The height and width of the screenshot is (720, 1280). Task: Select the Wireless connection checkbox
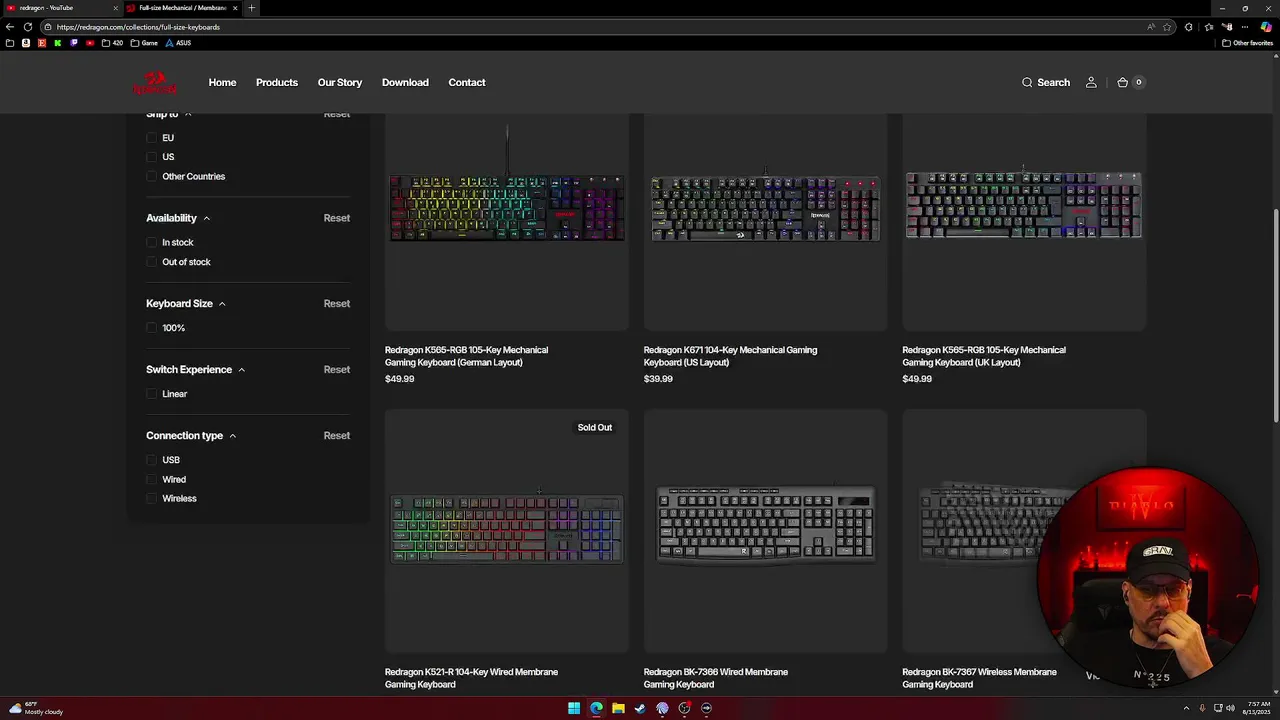click(x=152, y=499)
